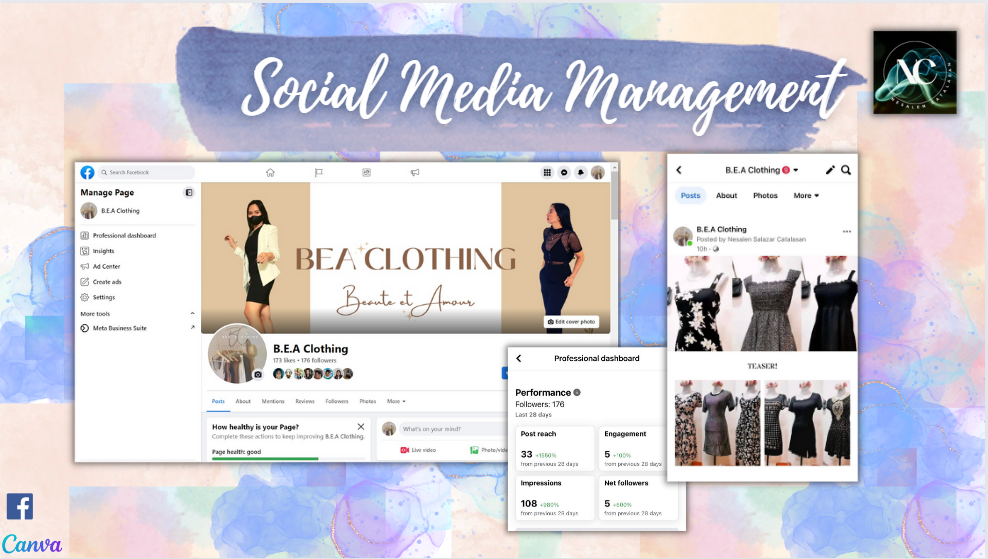Screen dimensions: 988x559
Task: Open the Post reach stat card
Action: [554, 448]
